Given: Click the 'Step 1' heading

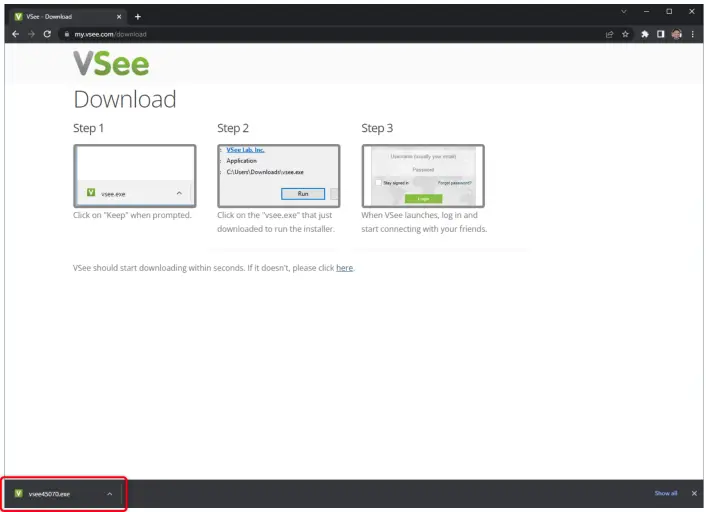Looking at the screenshot, I should point(88,128).
